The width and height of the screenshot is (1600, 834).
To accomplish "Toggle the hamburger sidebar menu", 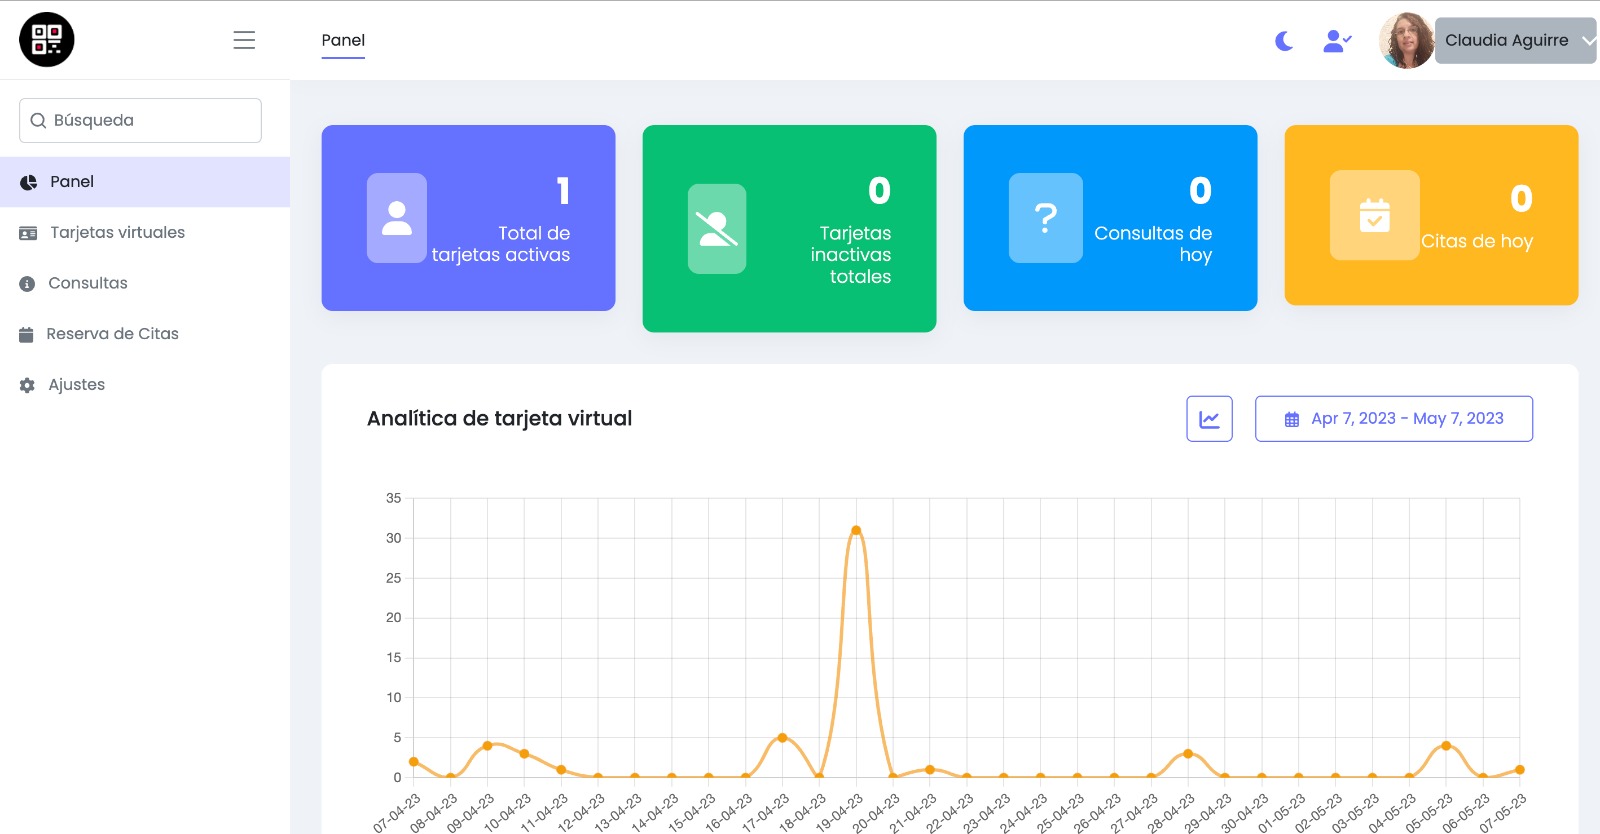I will (244, 40).
